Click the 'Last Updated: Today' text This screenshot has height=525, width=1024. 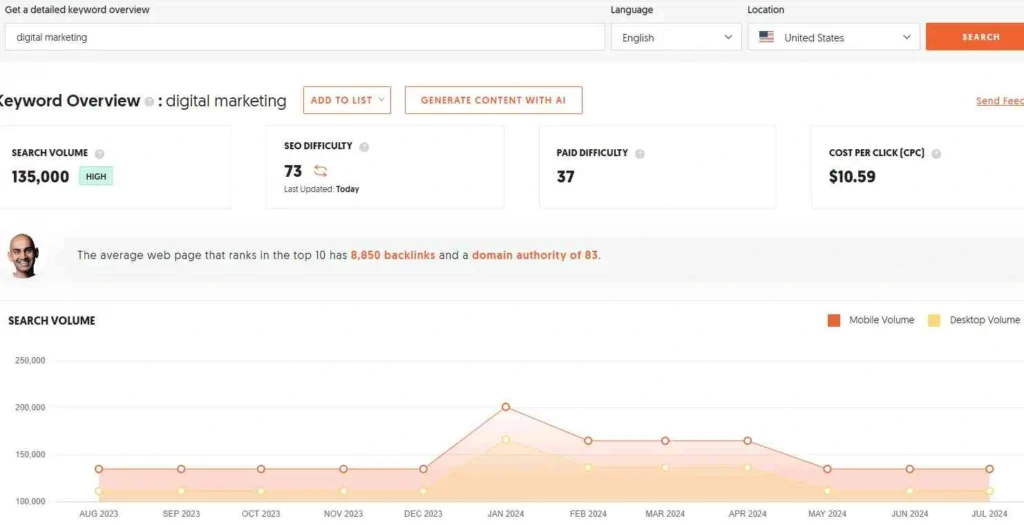tap(321, 189)
